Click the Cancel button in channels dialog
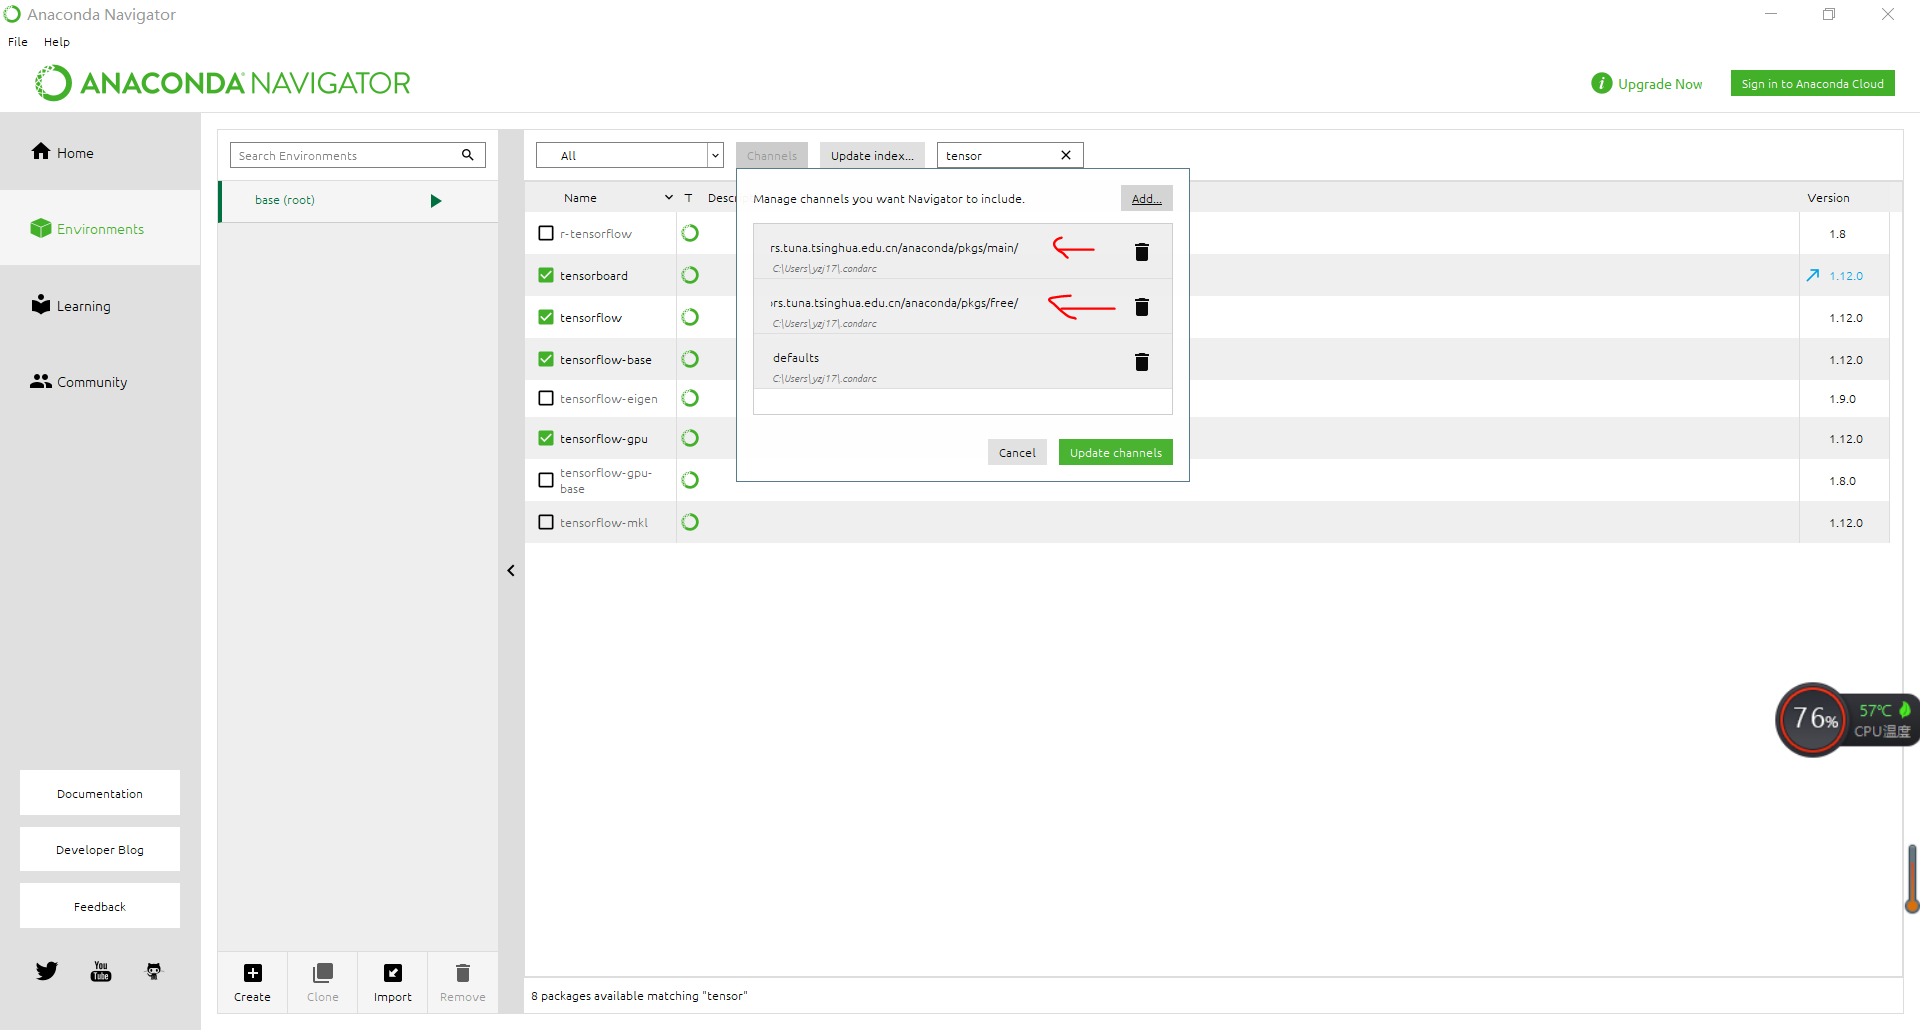 (1017, 452)
